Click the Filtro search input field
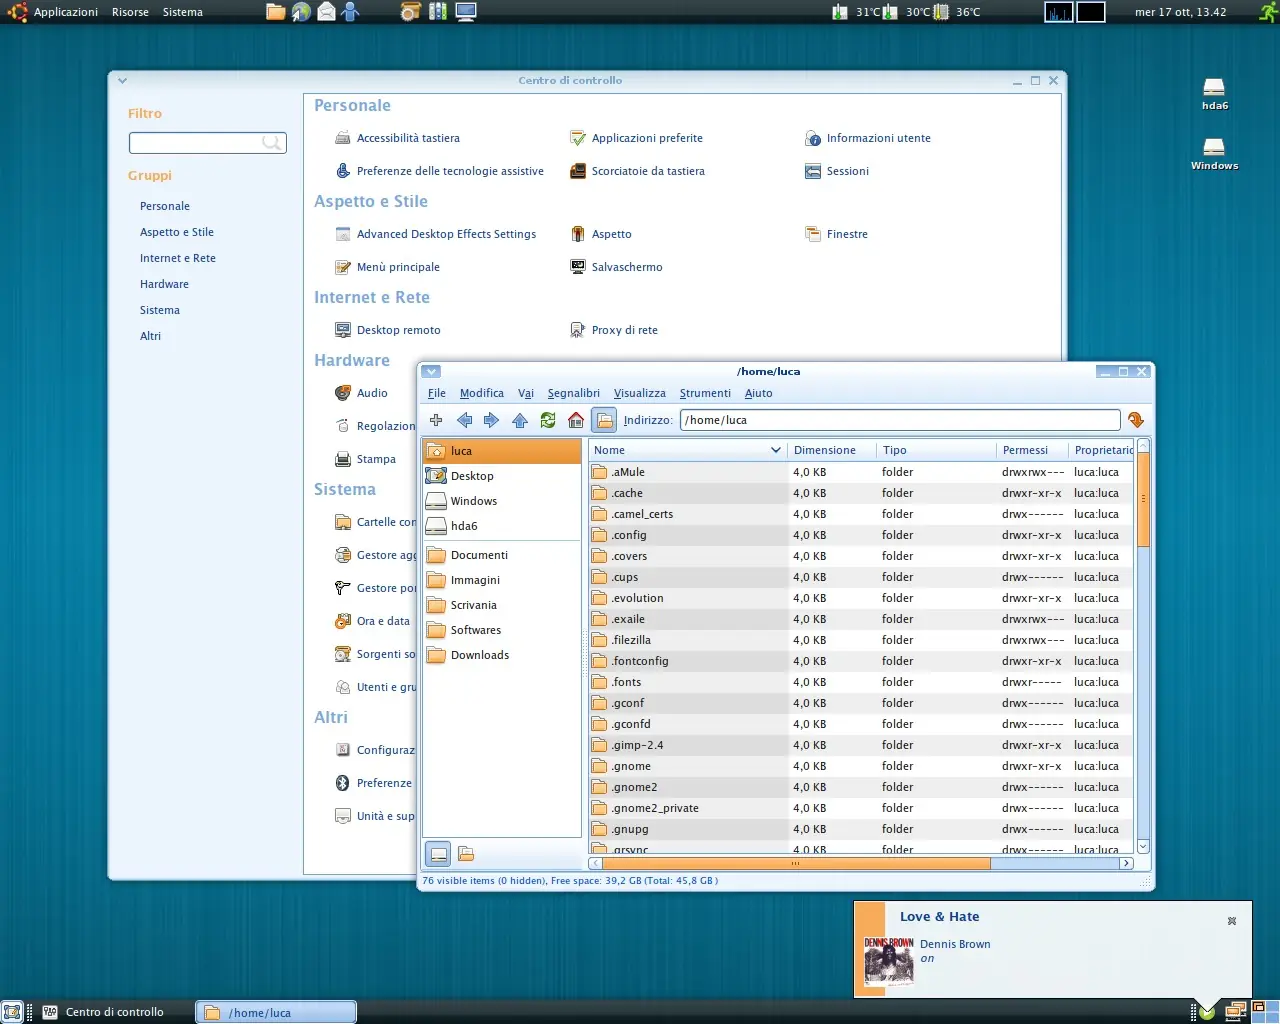 [208, 143]
